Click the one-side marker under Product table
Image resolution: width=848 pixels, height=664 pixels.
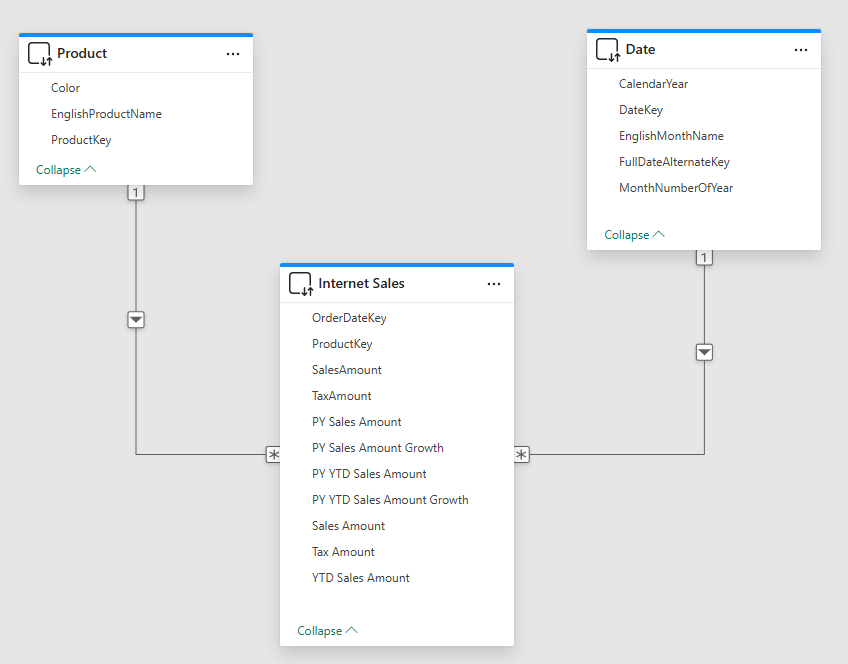(137, 193)
